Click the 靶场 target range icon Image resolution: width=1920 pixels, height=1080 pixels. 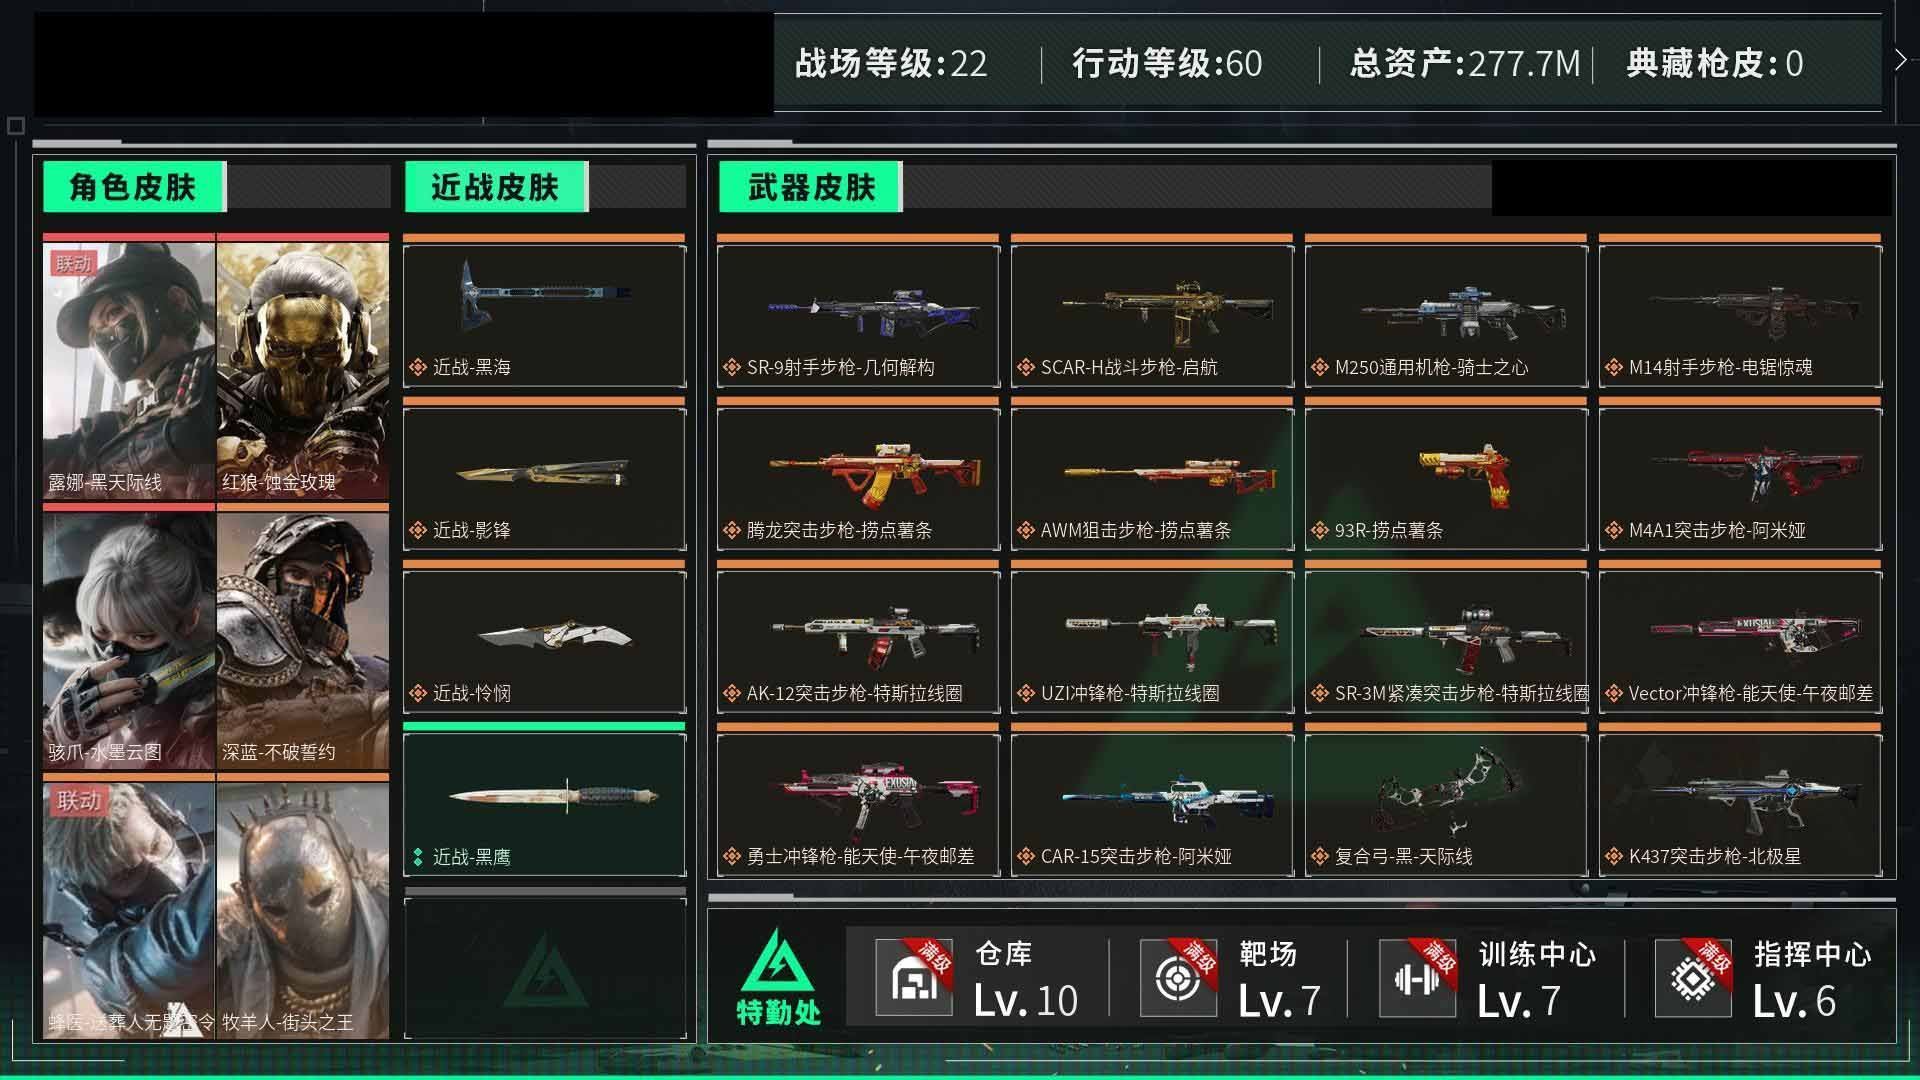pyautogui.click(x=1178, y=979)
